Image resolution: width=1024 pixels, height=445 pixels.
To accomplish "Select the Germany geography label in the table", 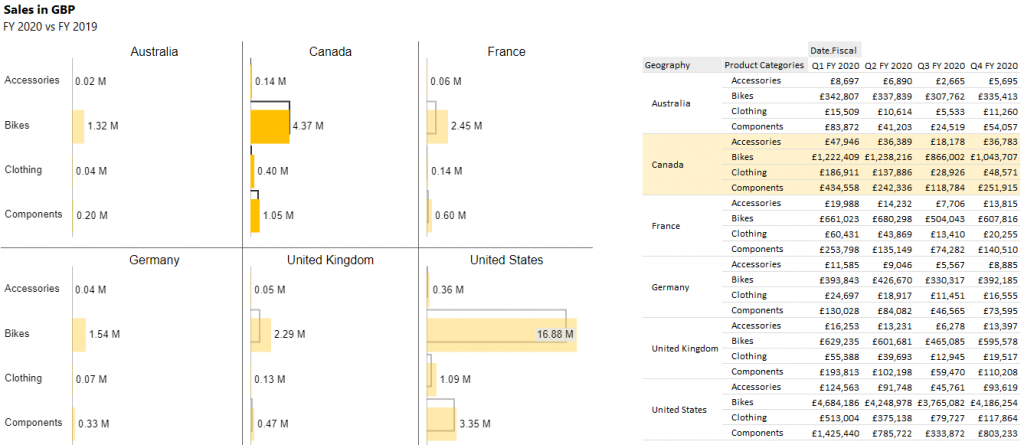I will [x=670, y=287].
